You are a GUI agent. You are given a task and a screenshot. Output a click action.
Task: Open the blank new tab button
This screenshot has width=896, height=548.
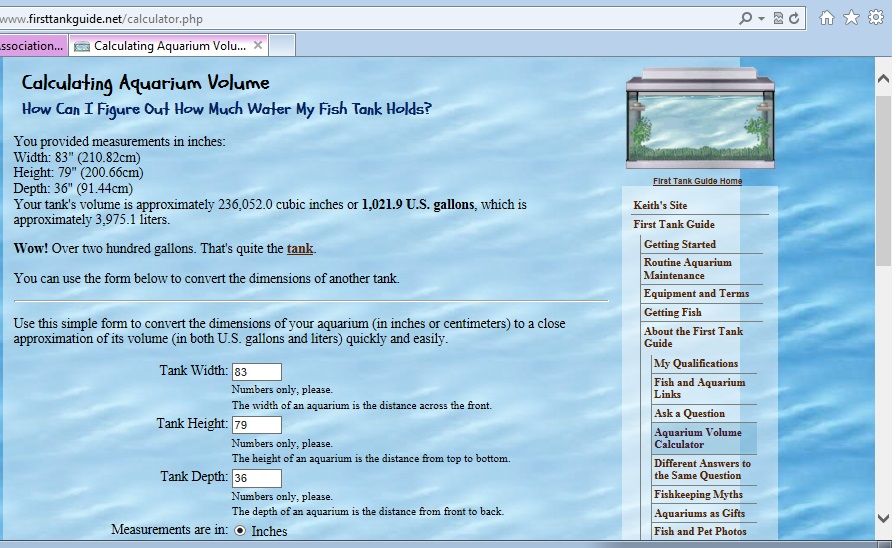tap(282, 45)
